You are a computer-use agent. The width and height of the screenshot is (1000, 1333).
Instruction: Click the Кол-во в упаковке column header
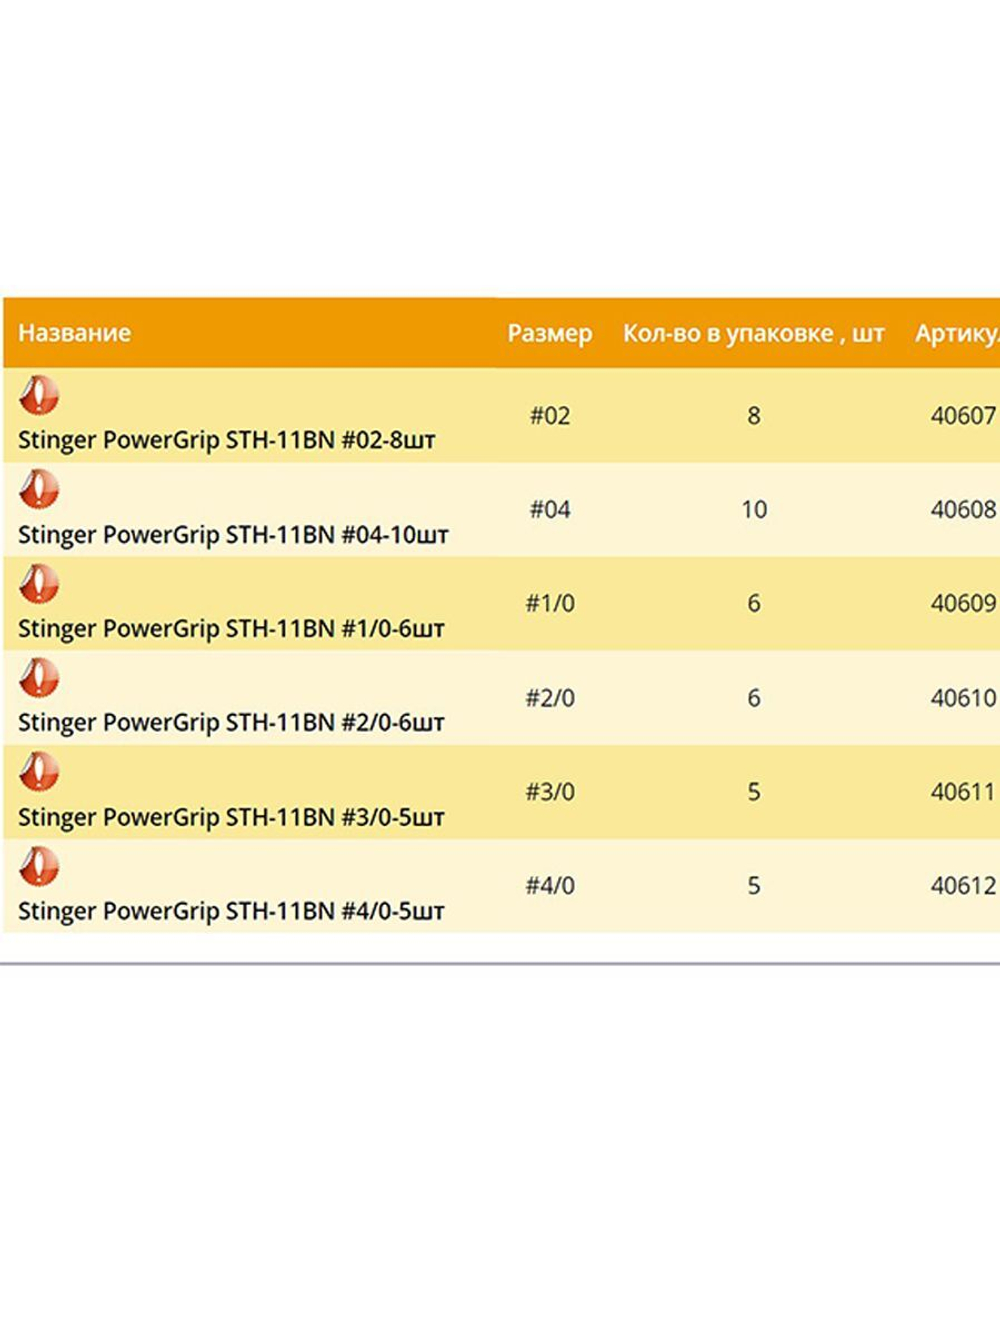pyautogui.click(x=753, y=333)
